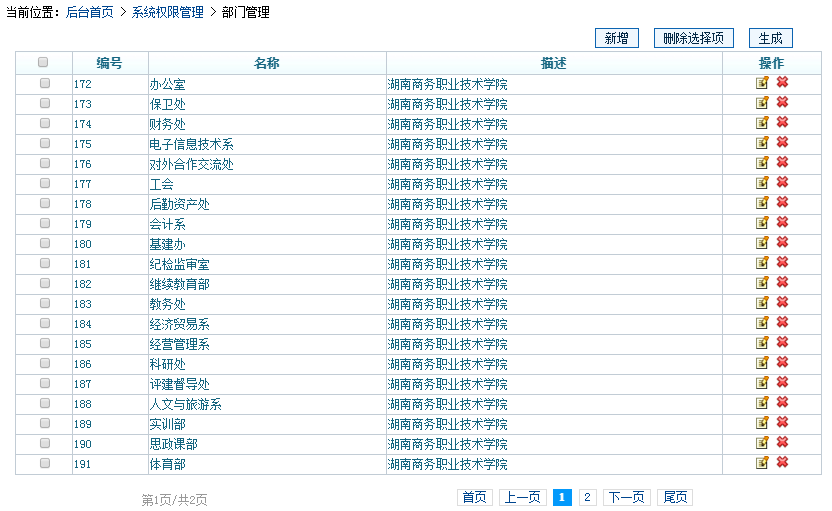Edit the 工会 department
832x511 pixels.
[x=762, y=183]
